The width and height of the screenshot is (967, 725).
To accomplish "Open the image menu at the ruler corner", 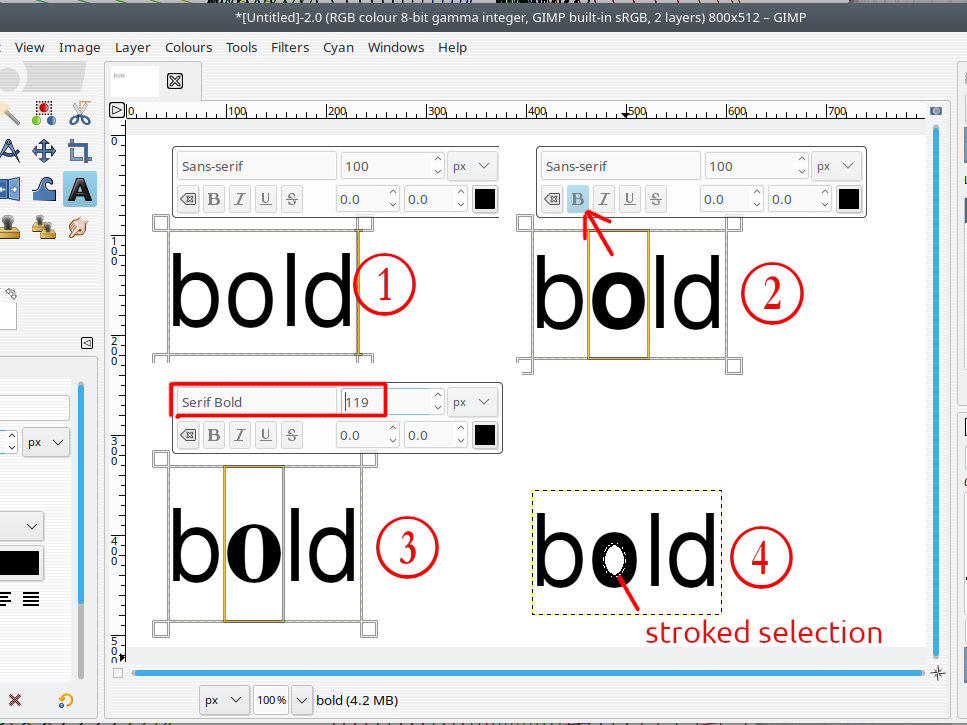I will pyautogui.click(x=117, y=110).
